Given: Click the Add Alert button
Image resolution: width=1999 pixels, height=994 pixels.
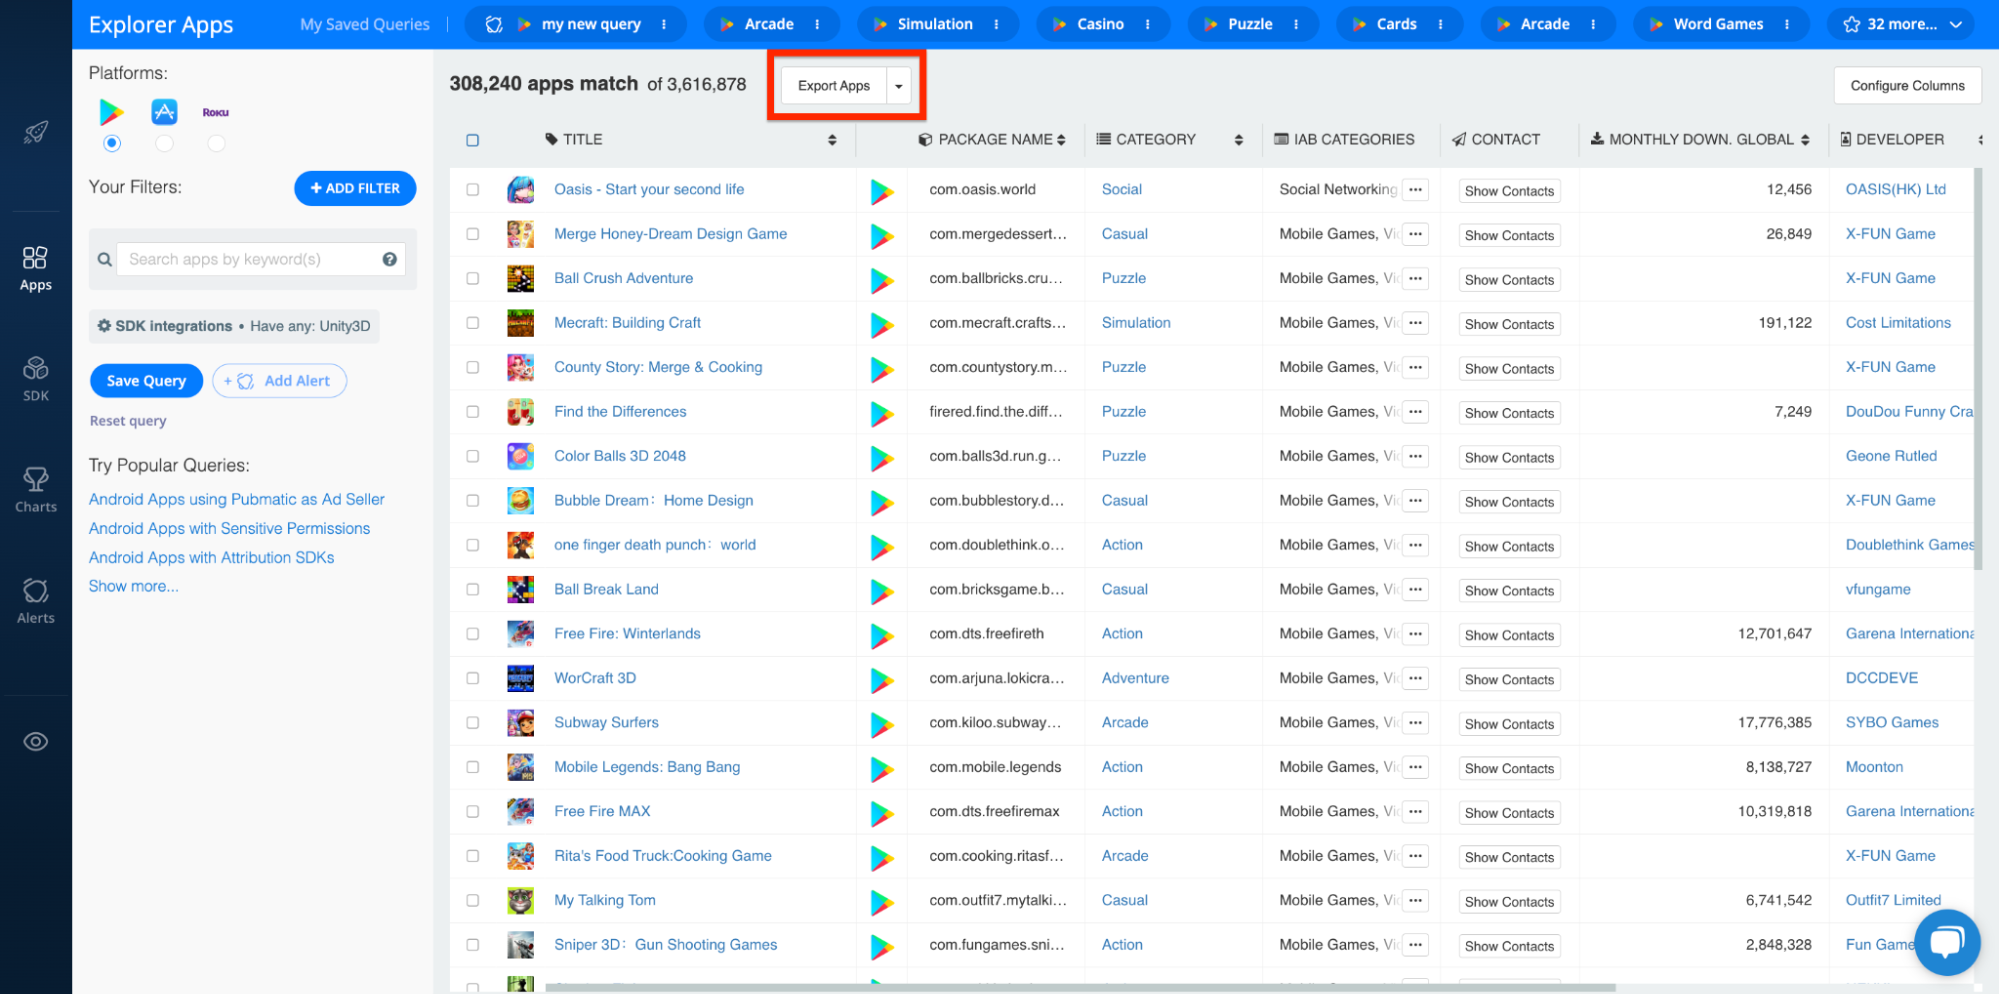Looking at the screenshot, I should (279, 381).
